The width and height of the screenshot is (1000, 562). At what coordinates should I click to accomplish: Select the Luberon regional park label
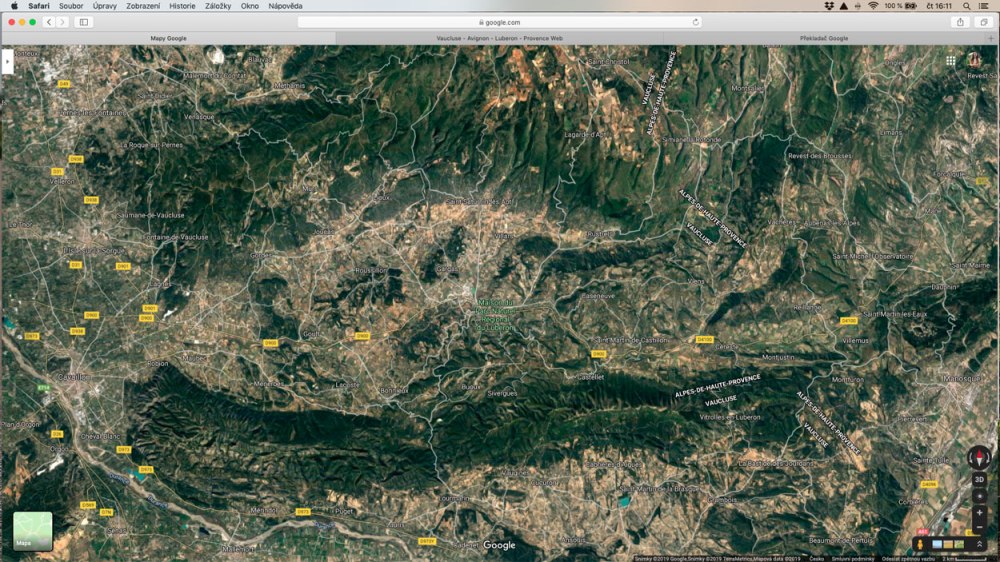(494, 314)
